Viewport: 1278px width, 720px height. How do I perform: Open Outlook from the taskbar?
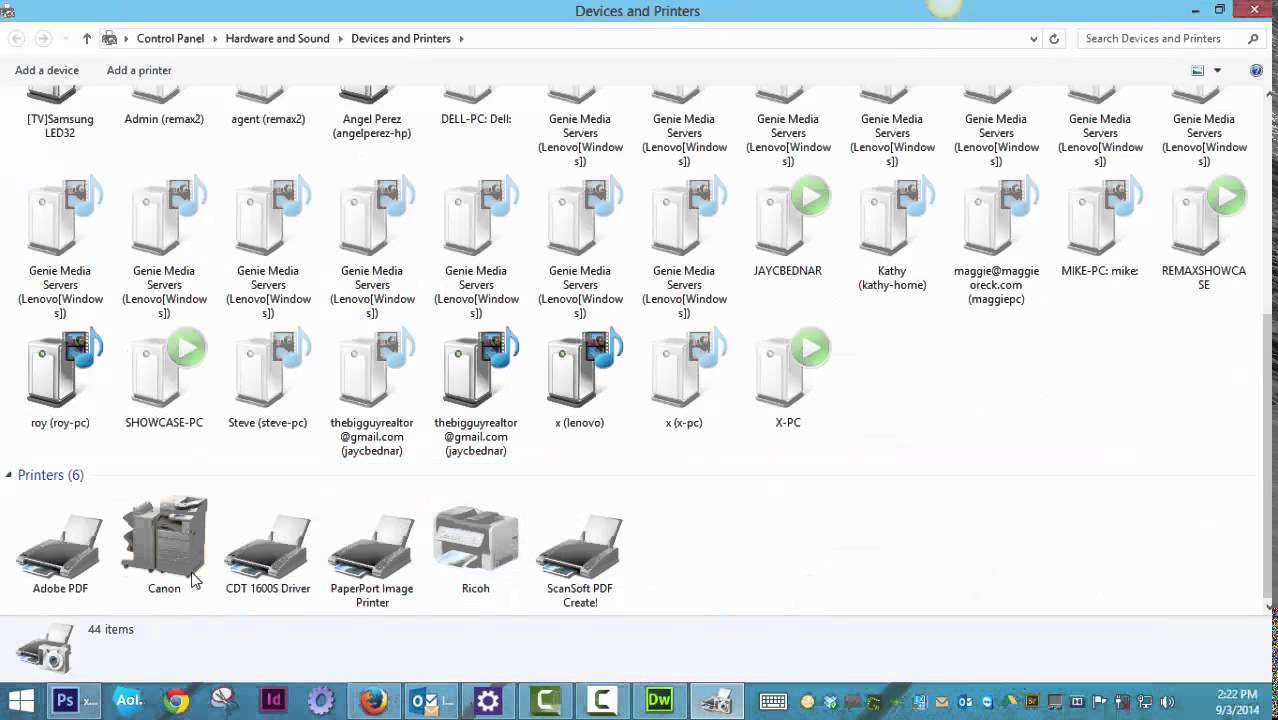432,701
